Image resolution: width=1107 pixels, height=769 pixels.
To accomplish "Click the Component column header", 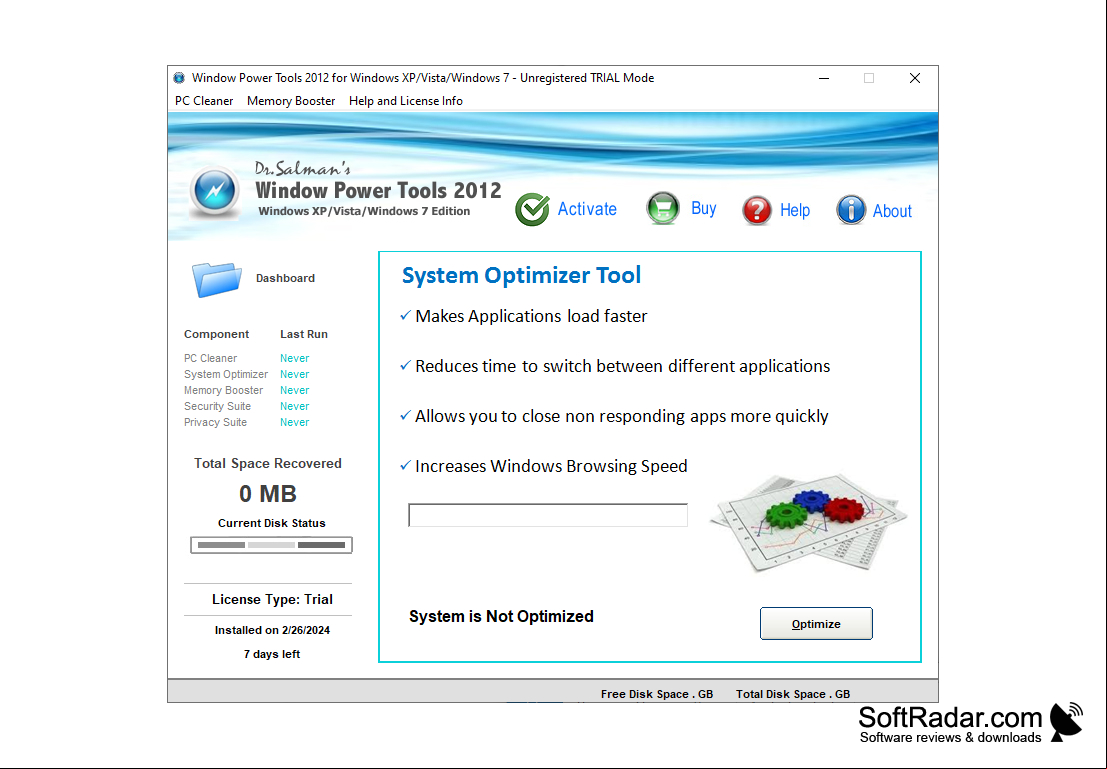I will (216, 334).
